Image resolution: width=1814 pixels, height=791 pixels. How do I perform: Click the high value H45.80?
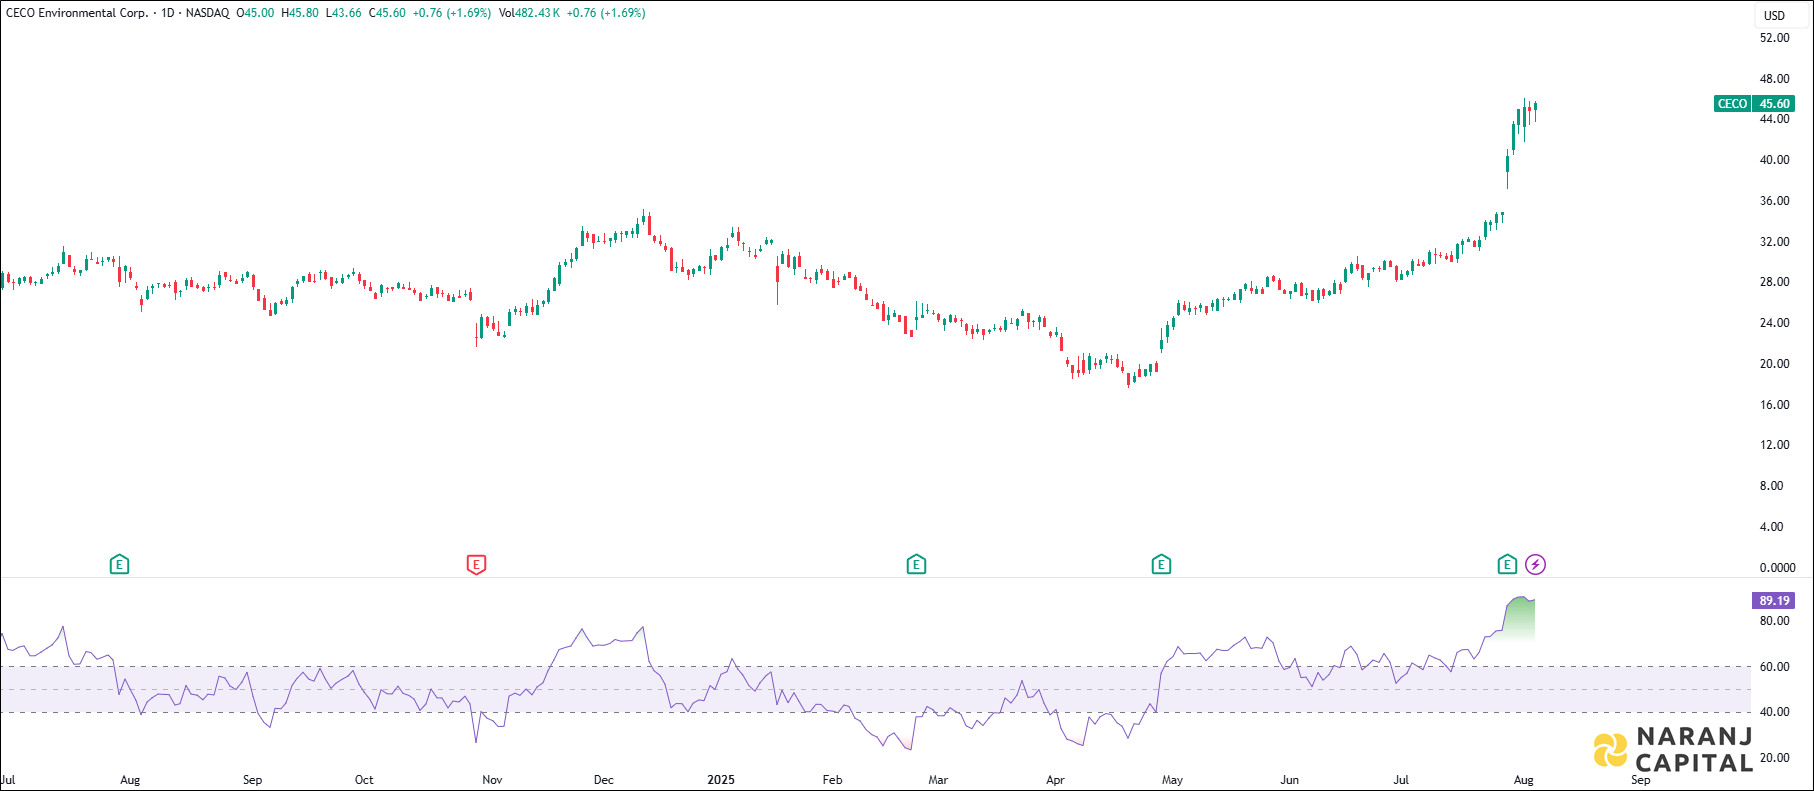click(x=300, y=13)
